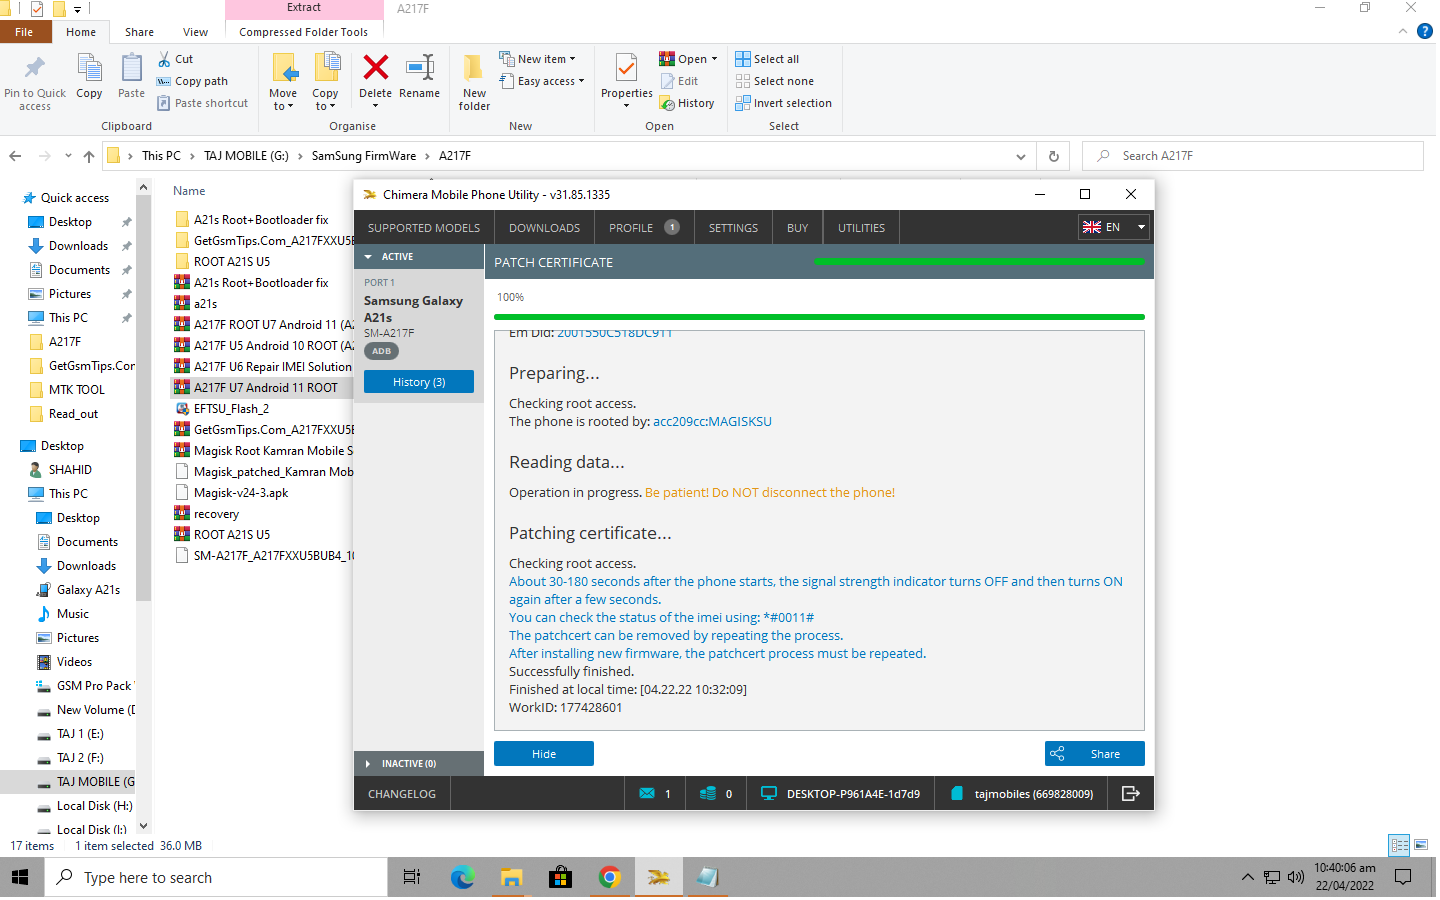Open the SUPPORTED MODELS tab

[424, 228]
